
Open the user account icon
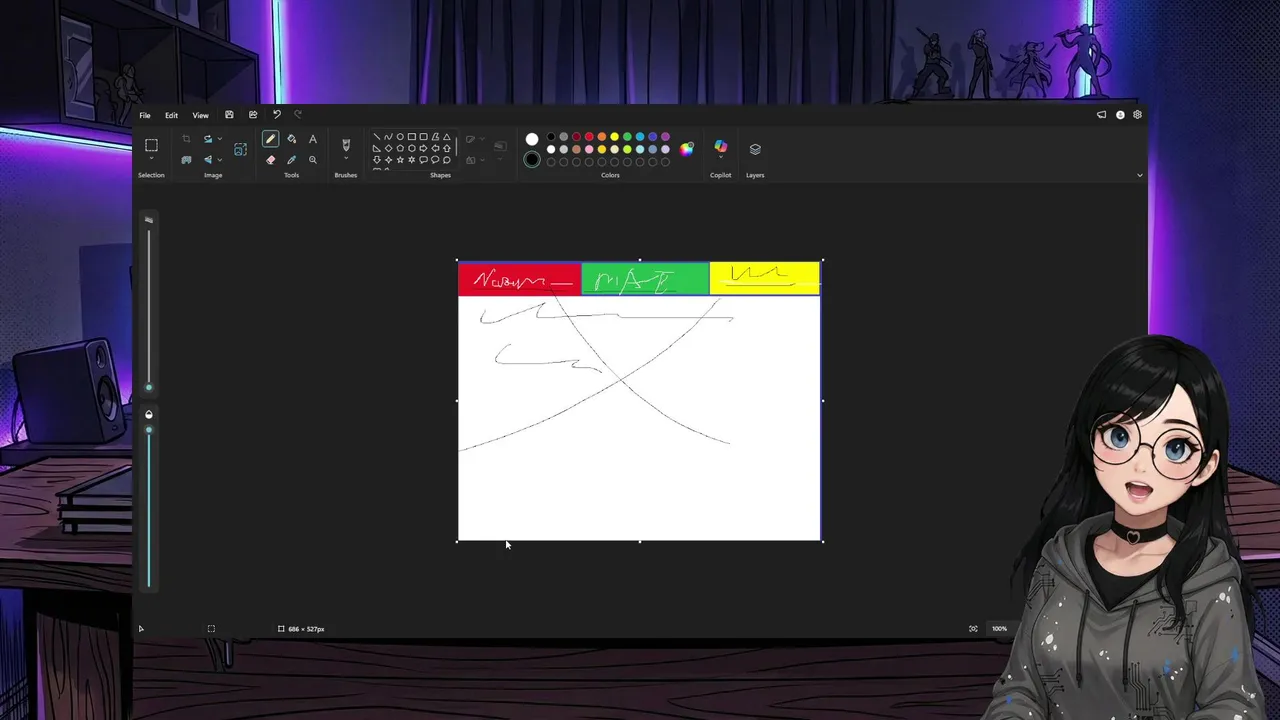1120,115
